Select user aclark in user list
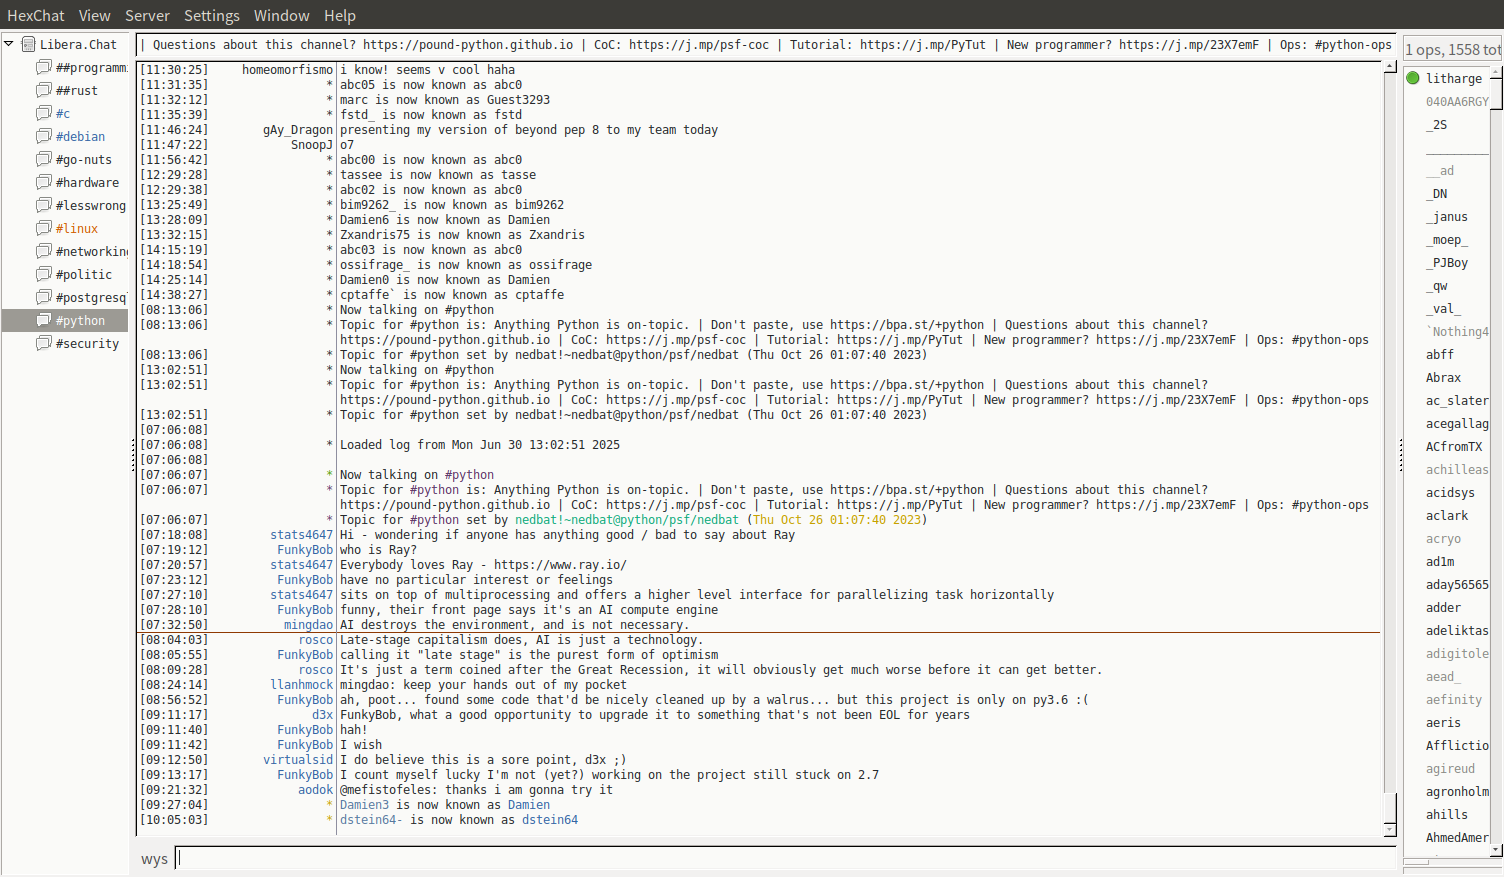 tap(1446, 516)
